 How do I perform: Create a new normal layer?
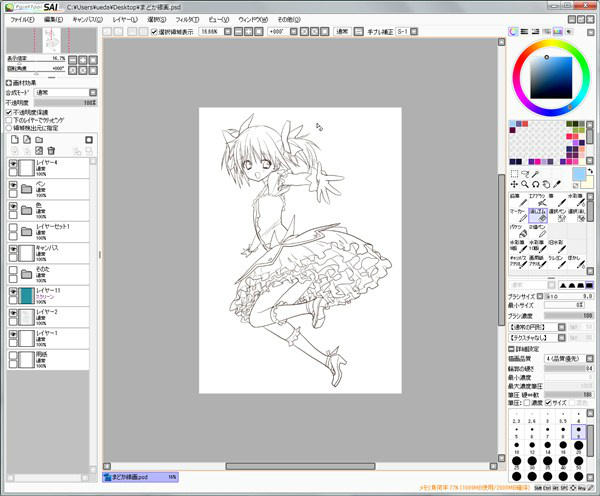15,140
